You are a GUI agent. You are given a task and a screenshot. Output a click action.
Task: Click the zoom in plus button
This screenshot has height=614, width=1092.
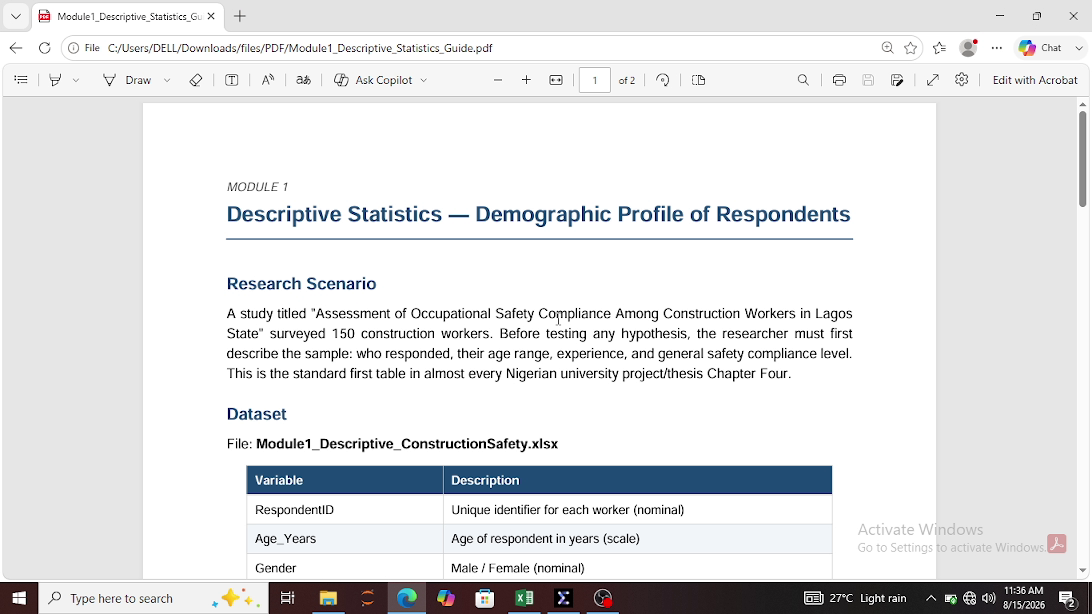pos(526,80)
